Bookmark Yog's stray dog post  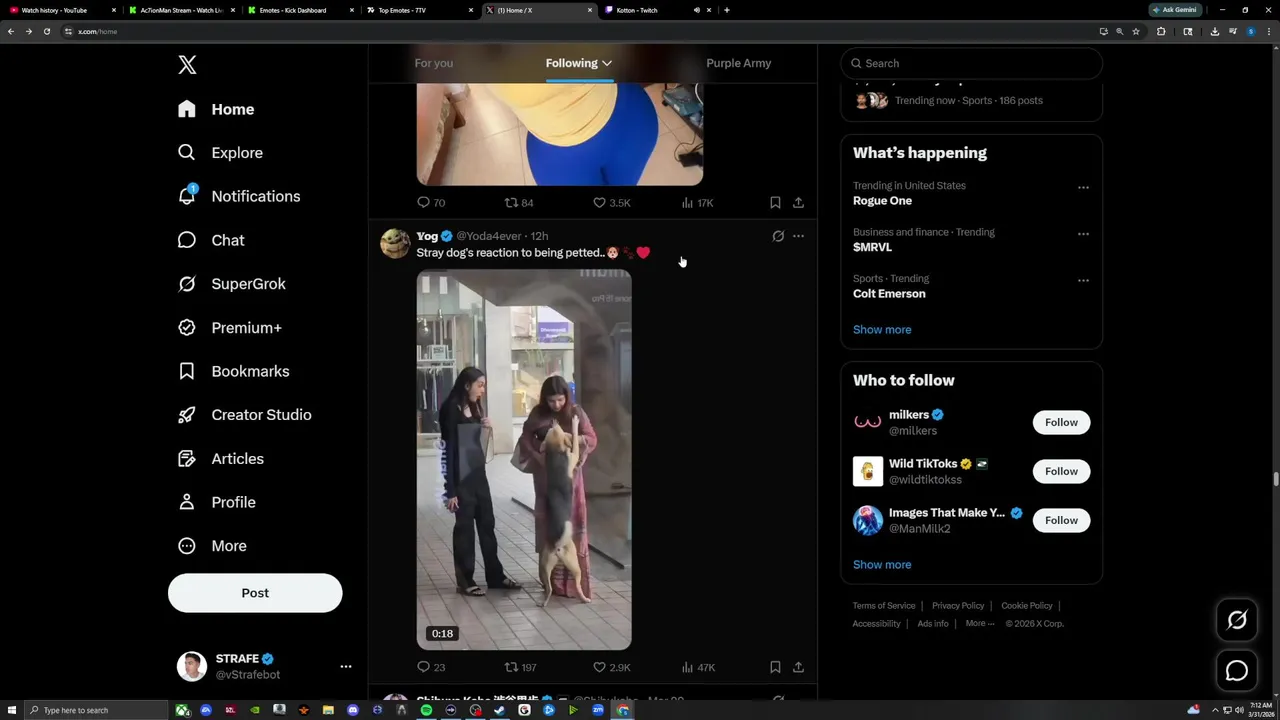click(775, 667)
